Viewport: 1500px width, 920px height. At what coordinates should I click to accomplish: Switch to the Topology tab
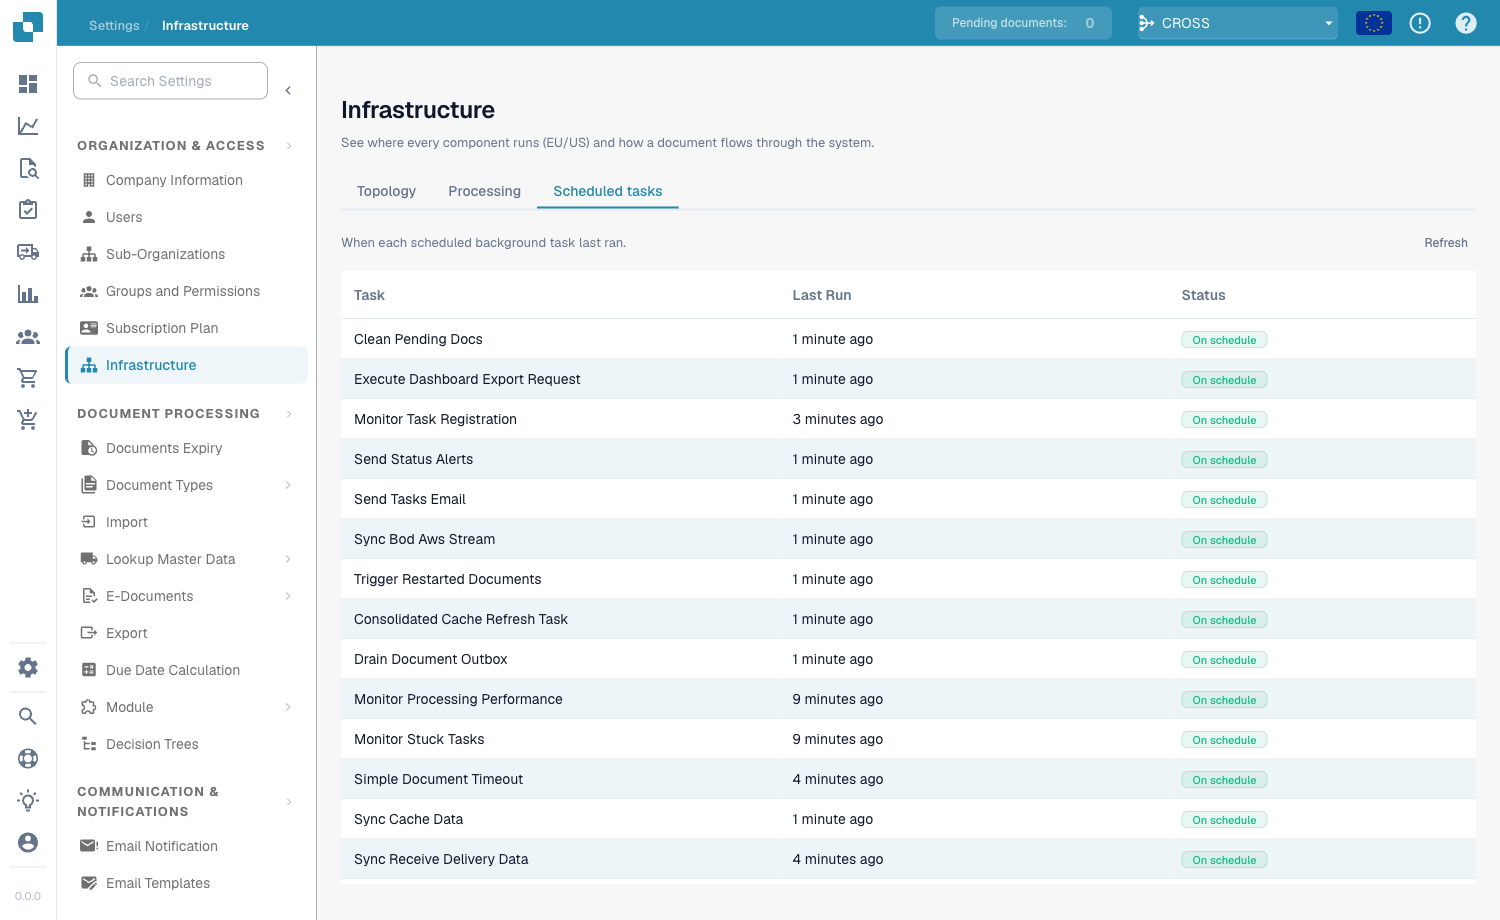(386, 191)
